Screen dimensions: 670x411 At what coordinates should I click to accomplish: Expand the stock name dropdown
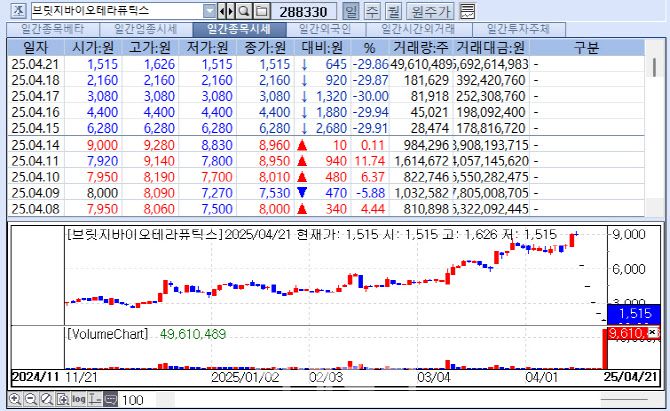pyautogui.click(x=209, y=10)
